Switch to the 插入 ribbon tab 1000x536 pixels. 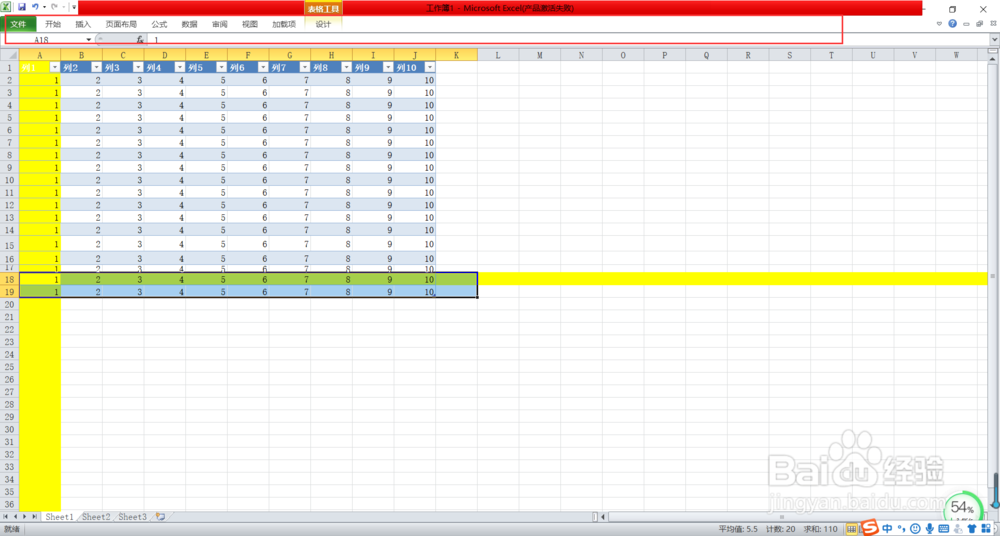[83, 24]
